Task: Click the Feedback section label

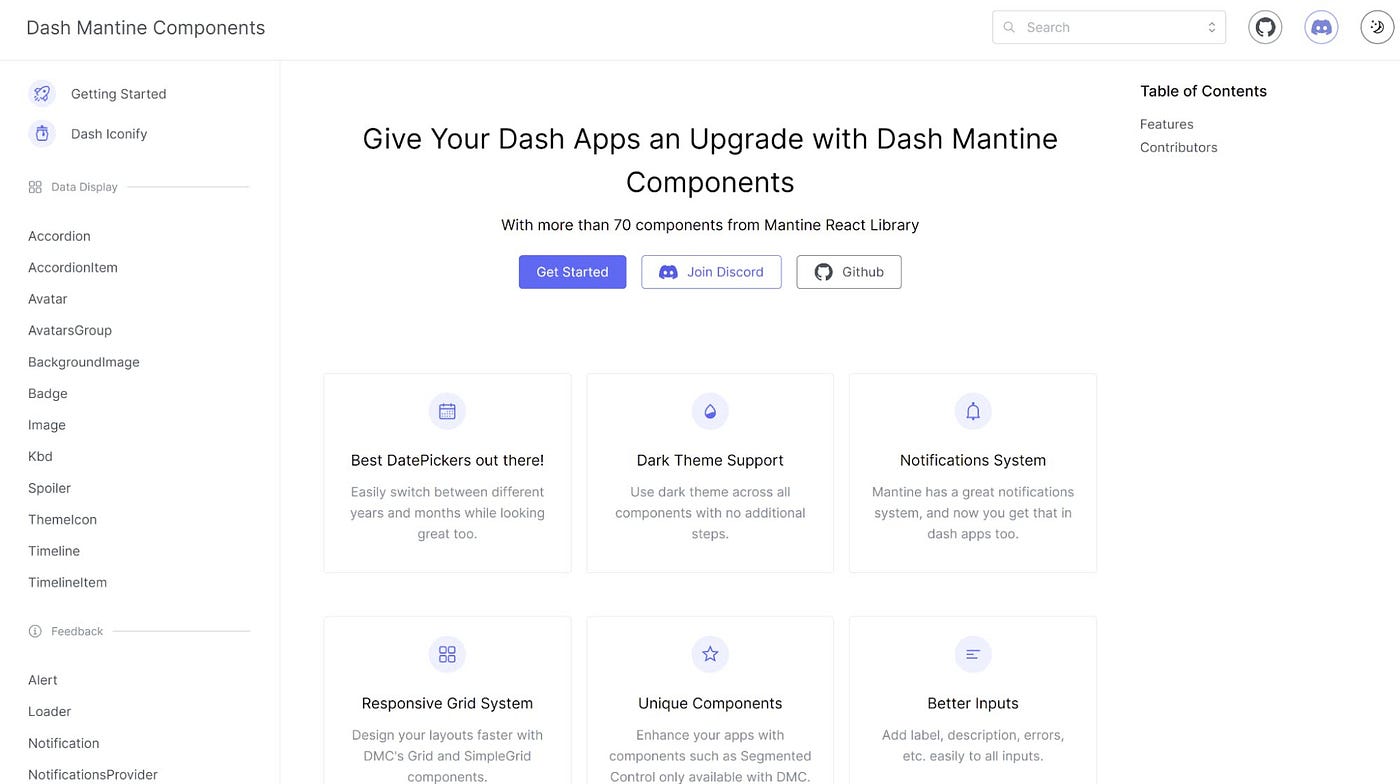Action: tap(77, 631)
